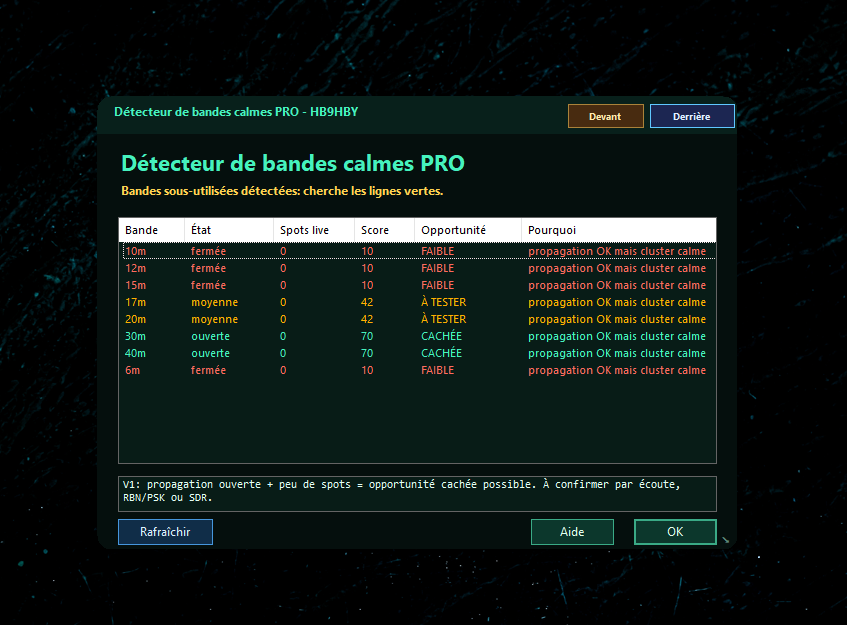Click the title bar 'Détecteur de bandes calmes PRO - HB9HBY'
Viewport: 847px width, 625px height.
point(236,112)
